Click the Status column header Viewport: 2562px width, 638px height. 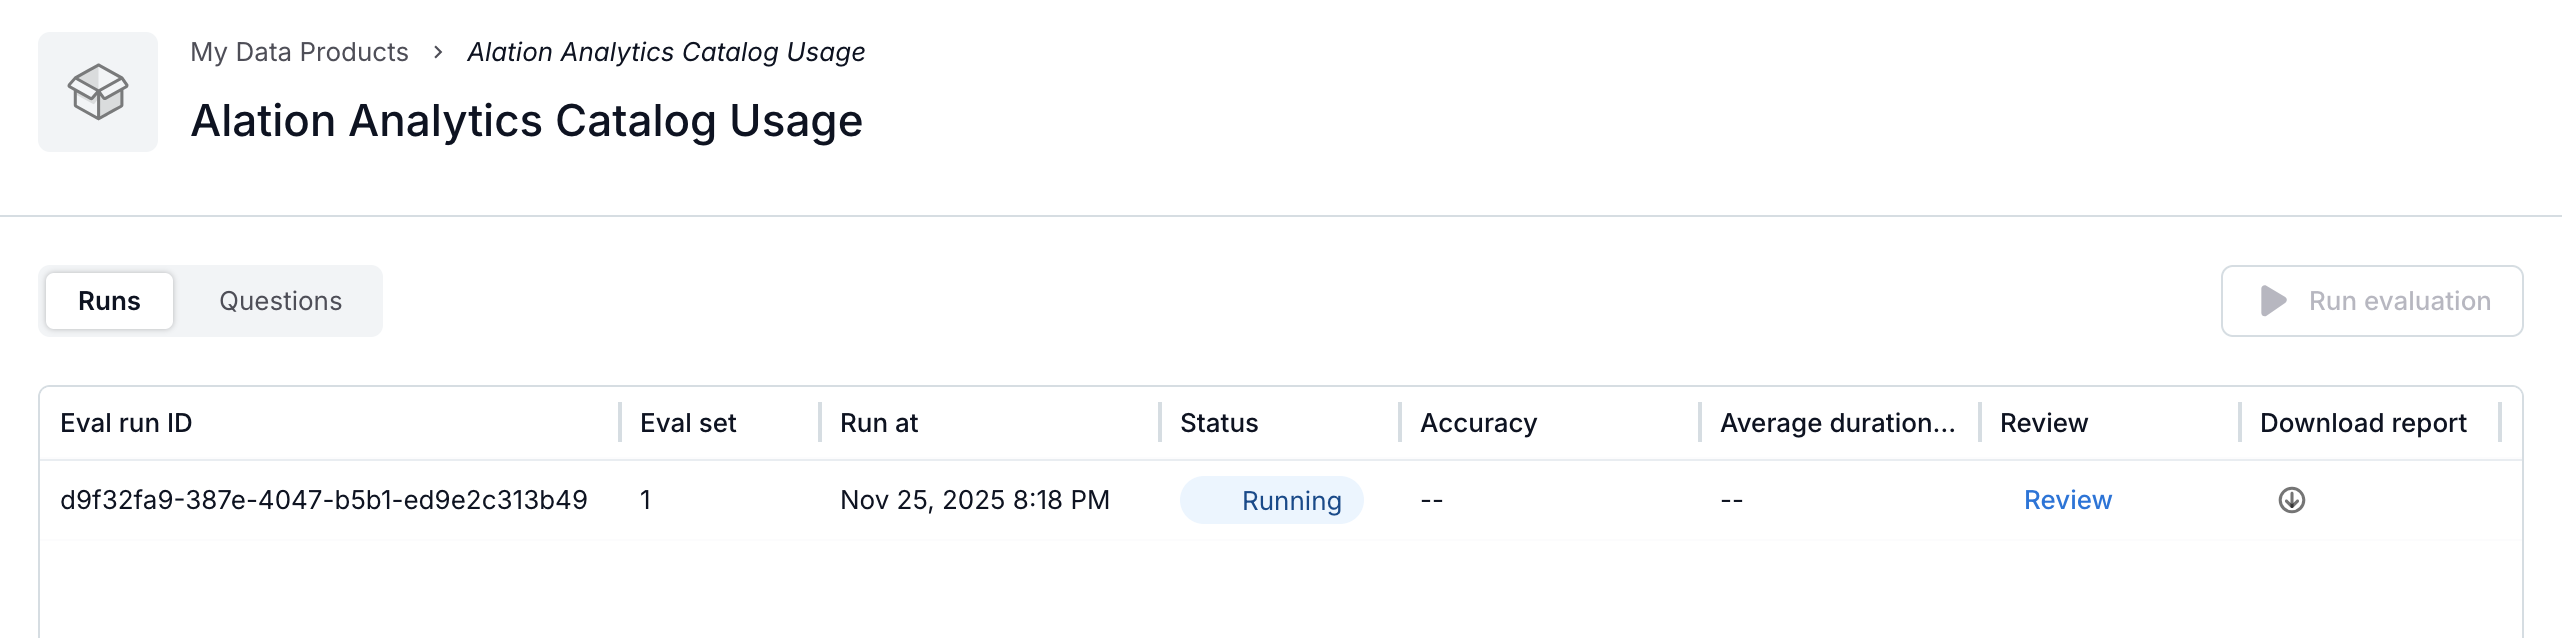1219,423
